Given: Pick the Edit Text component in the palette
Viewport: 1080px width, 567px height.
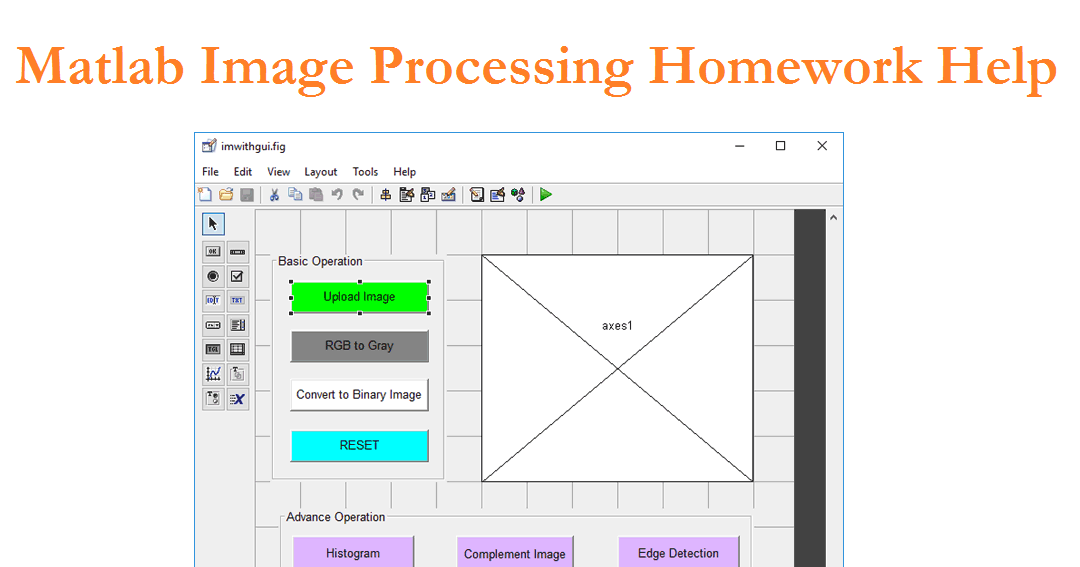Looking at the screenshot, I should [x=213, y=300].
